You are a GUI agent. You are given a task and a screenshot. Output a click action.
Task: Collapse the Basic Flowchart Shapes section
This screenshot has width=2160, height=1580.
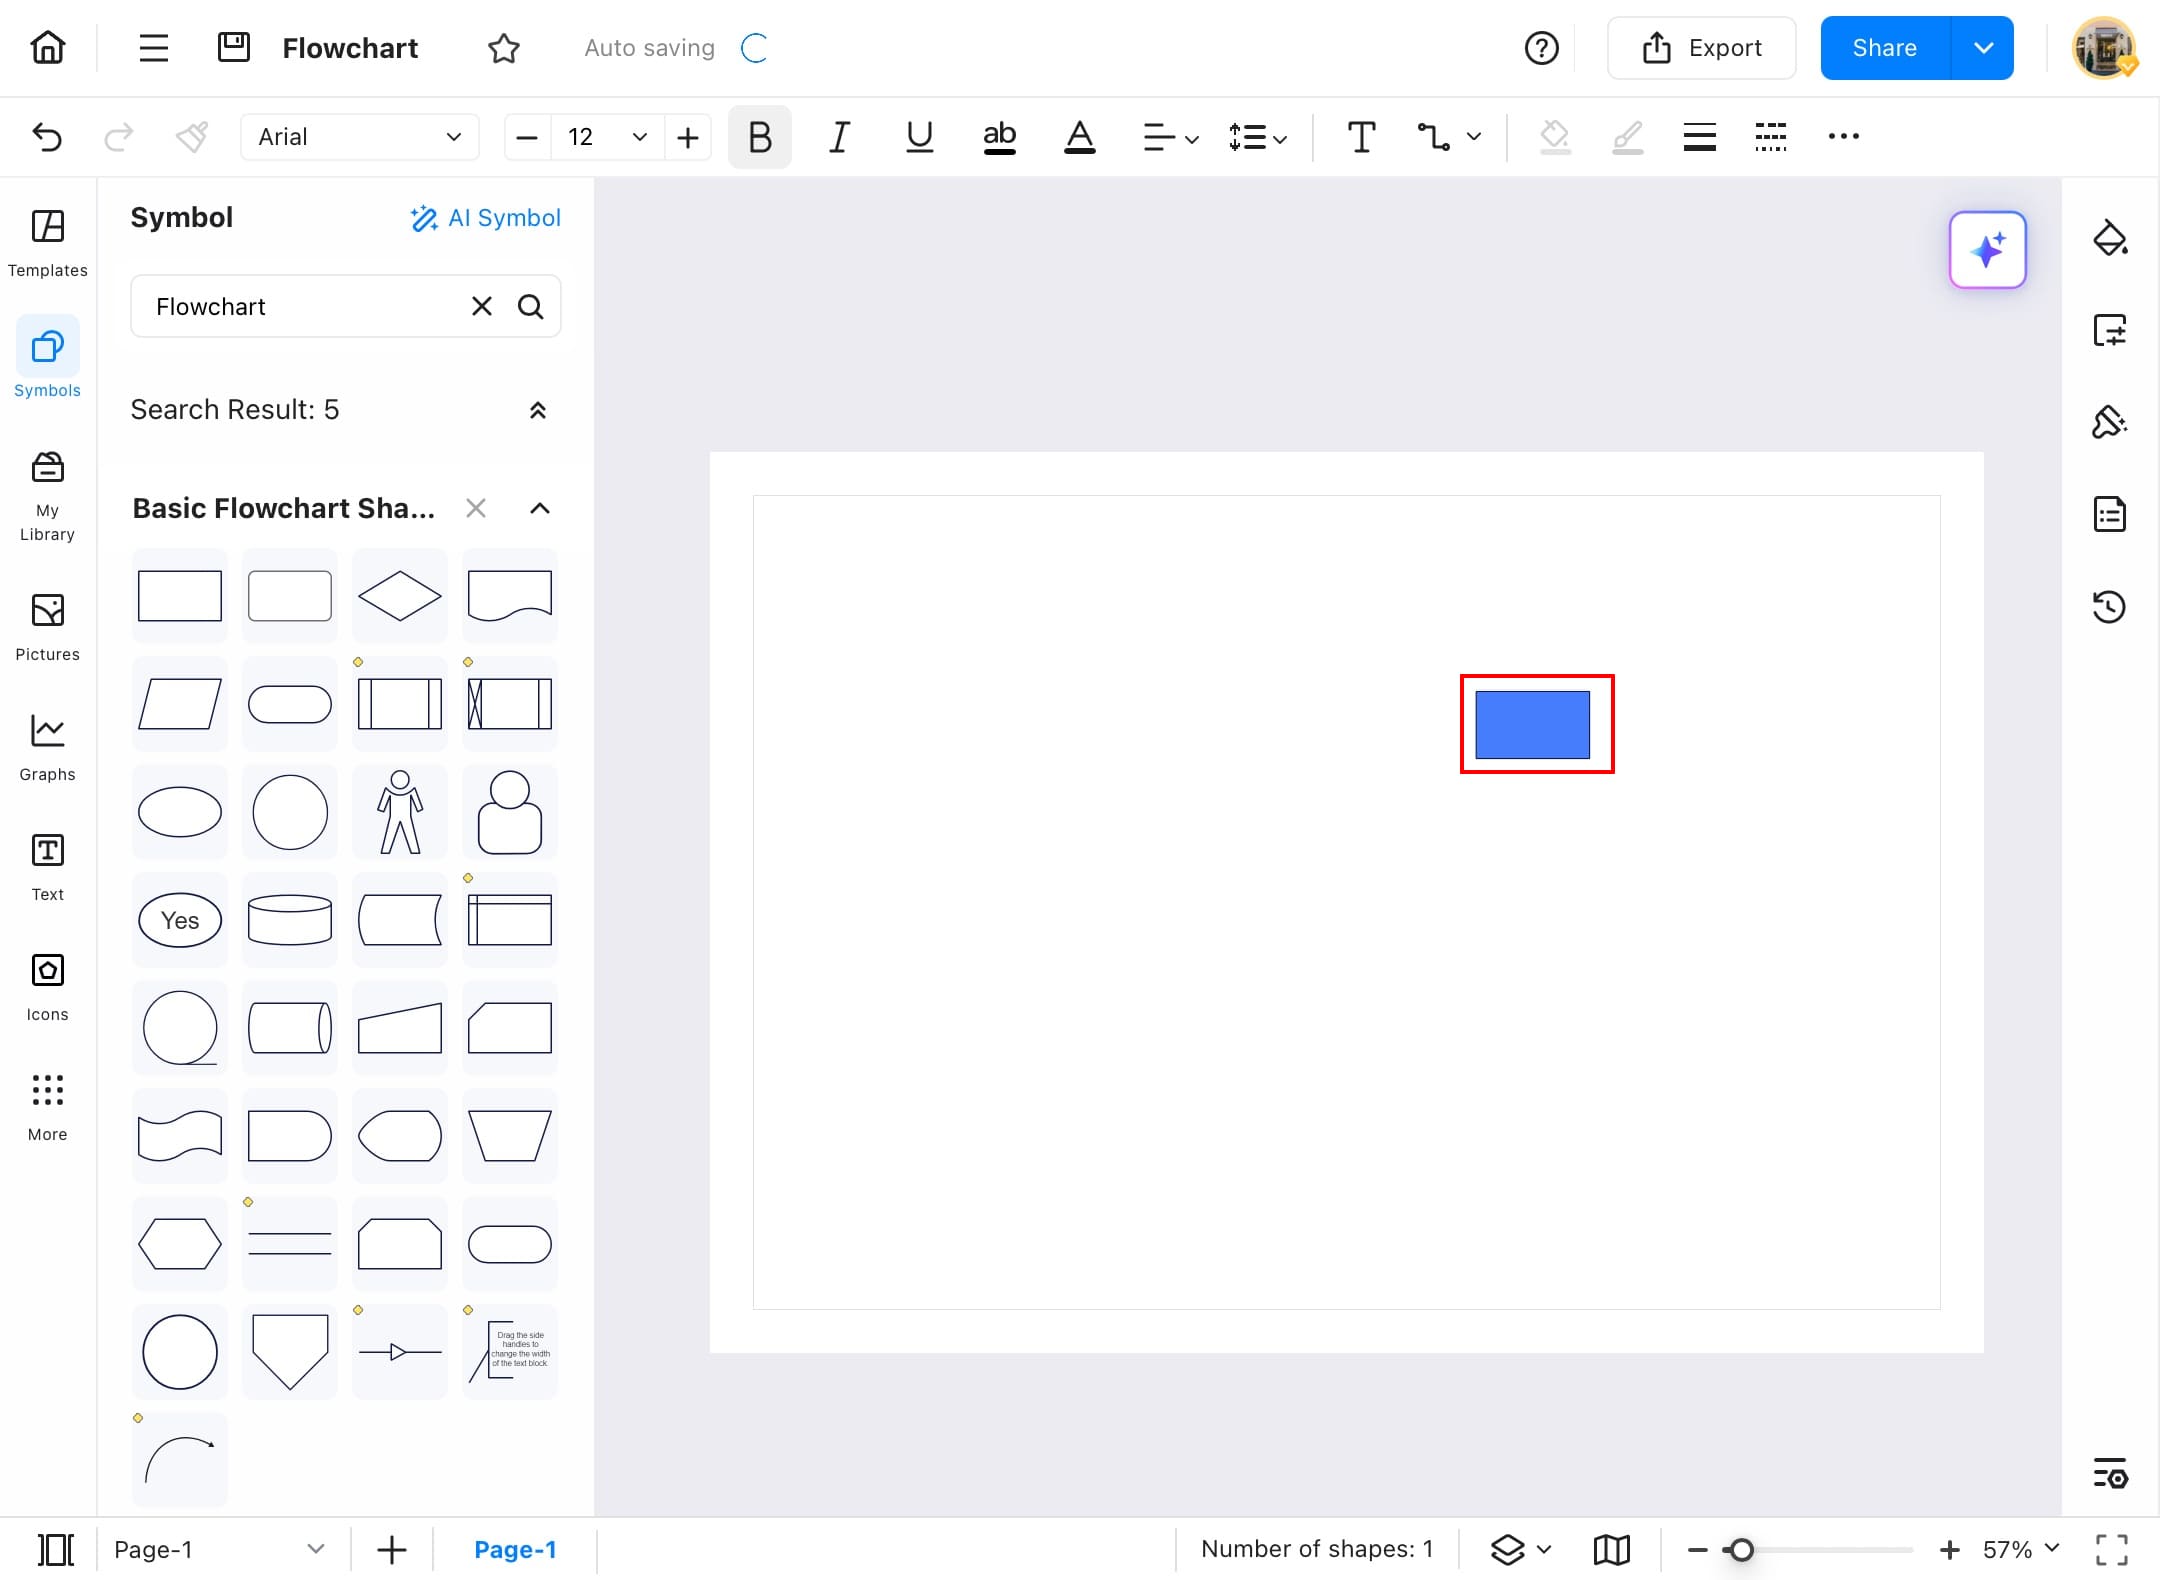tap(540, 508)
